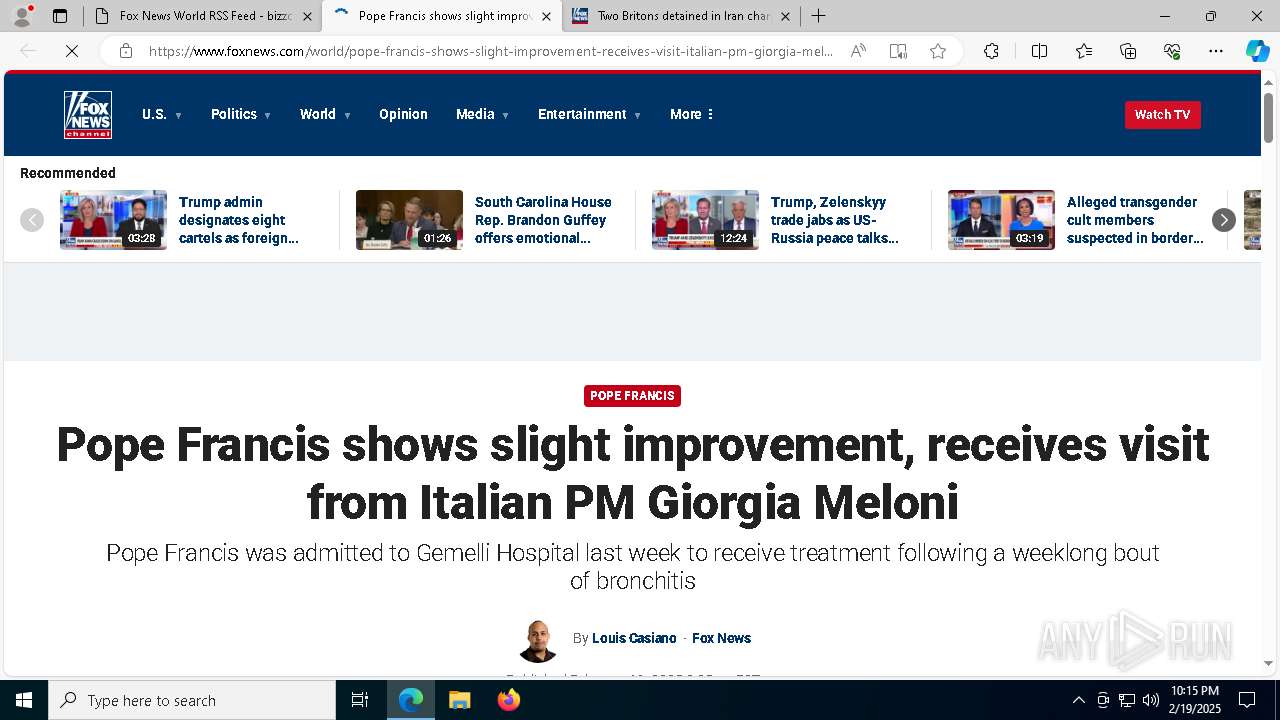Viewport: 1280px width, 720px height.
Task: Launch Firefox from the taskbar
Action: coord(508,700)
